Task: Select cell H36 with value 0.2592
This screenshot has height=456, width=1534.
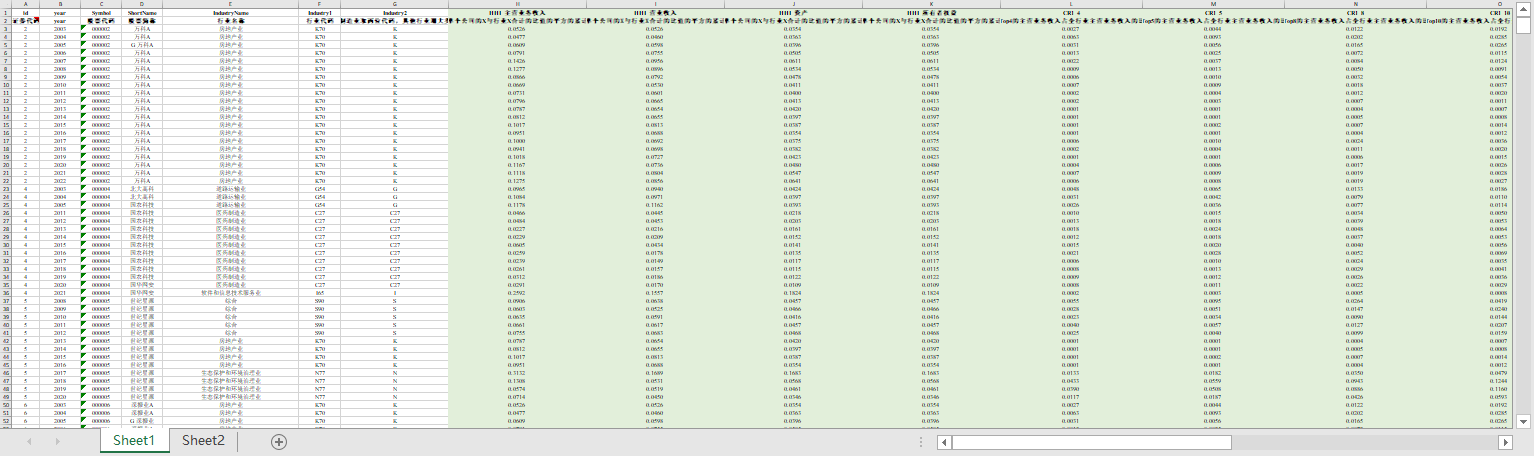Action: click(x=517, y=292)
